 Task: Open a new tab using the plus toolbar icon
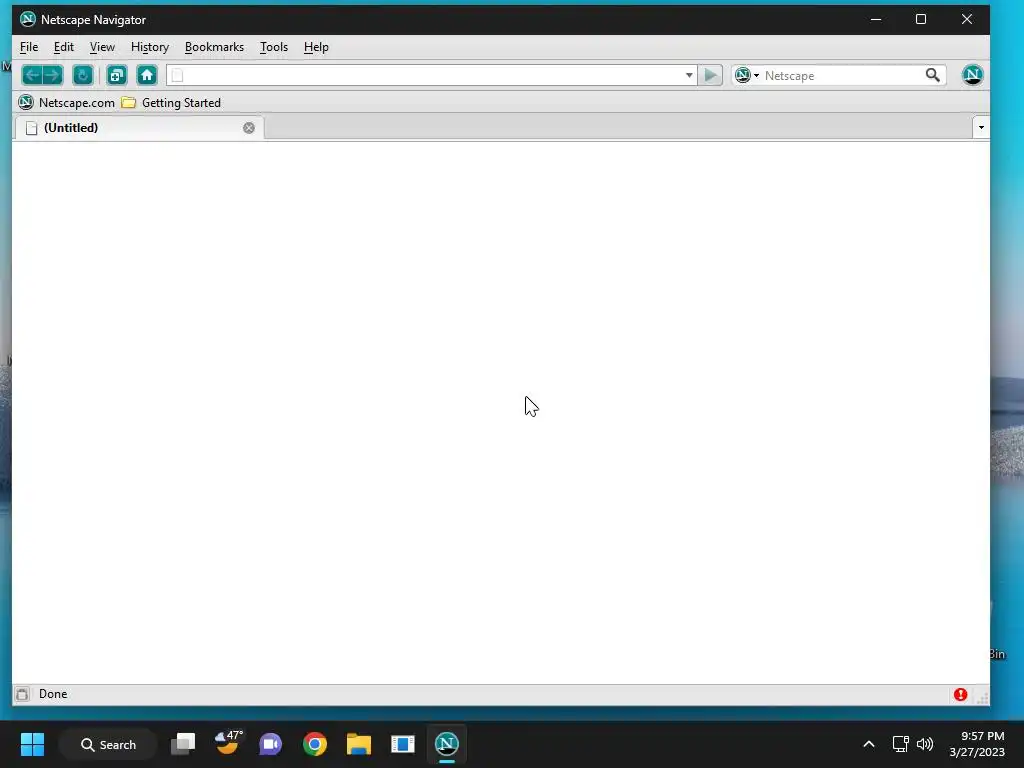(117, 75)
